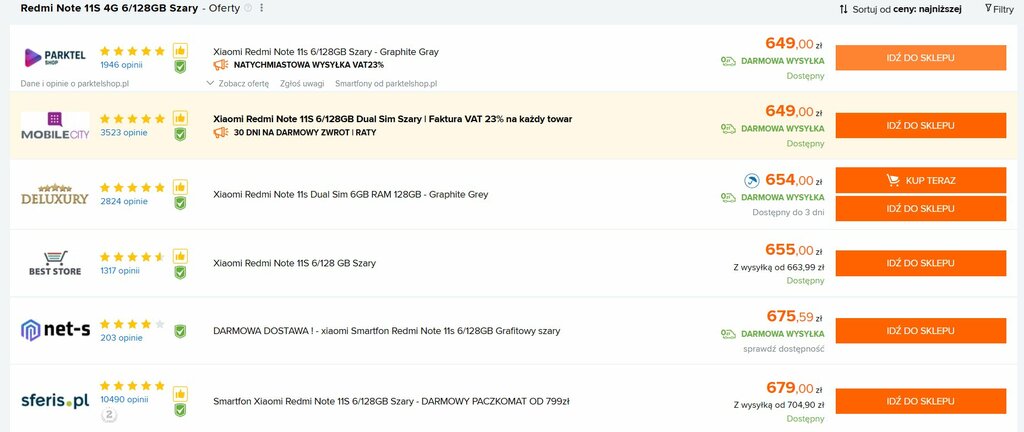Open 1946 opinii reviews for Parktel
The image size is (1024, 432).
(x=121, y=65)
